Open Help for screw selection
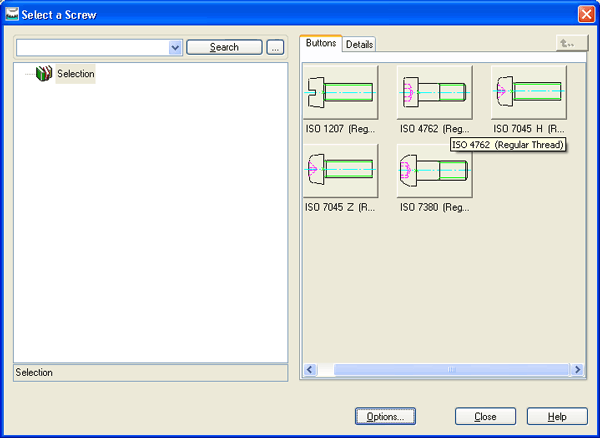This screenshot has height=438, width=600. pyautogui.click(x=557, y=416)
